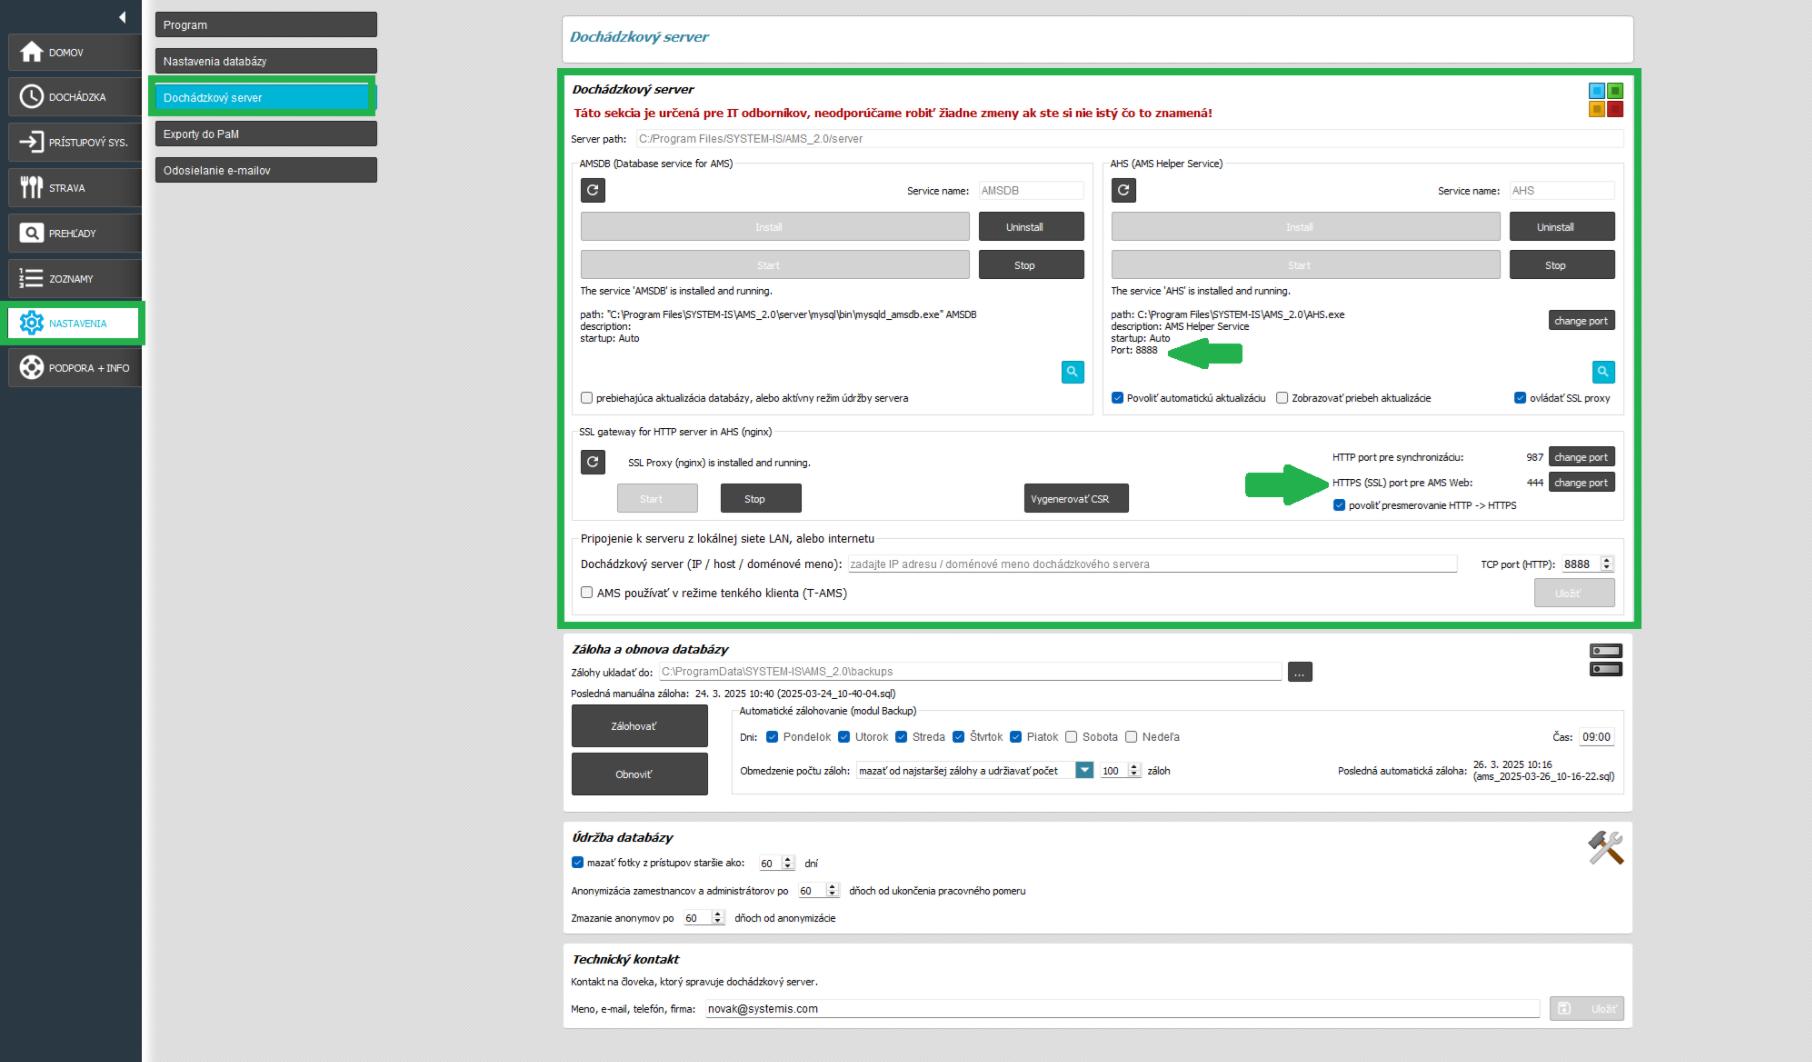Open the Dochádzka clock icon section
The height and width of the screenshot is (1062, 1812).
tap(32, 97)
